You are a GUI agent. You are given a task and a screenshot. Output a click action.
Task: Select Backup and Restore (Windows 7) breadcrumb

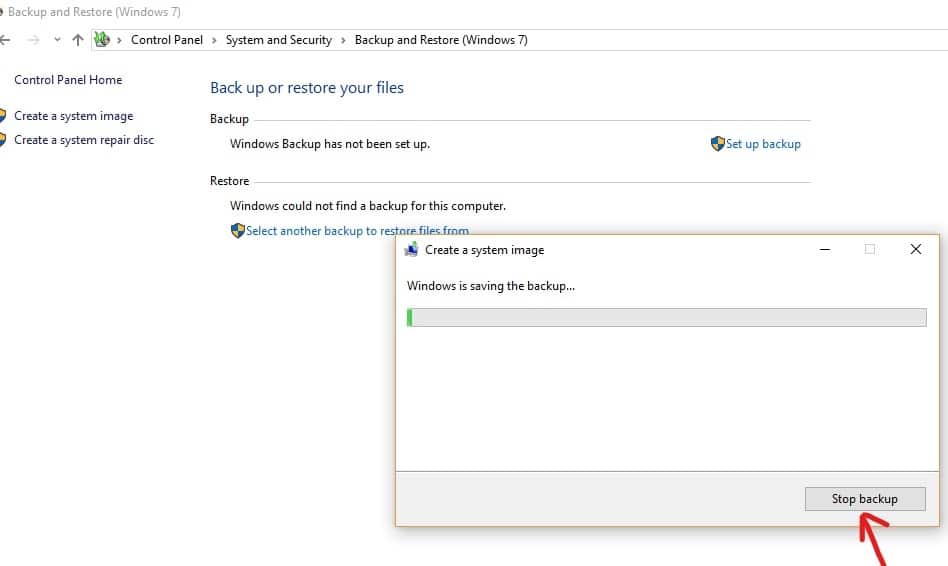441,40
